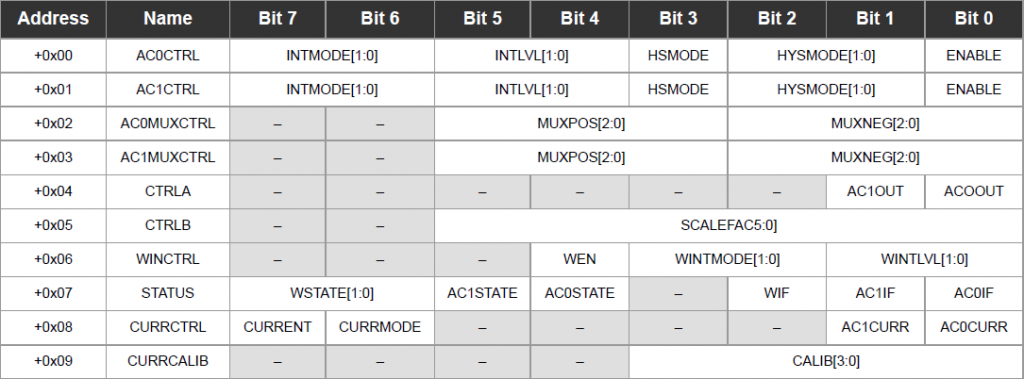
Task: Select the AC0CTRL register name cell
Action: click(168, 56)
